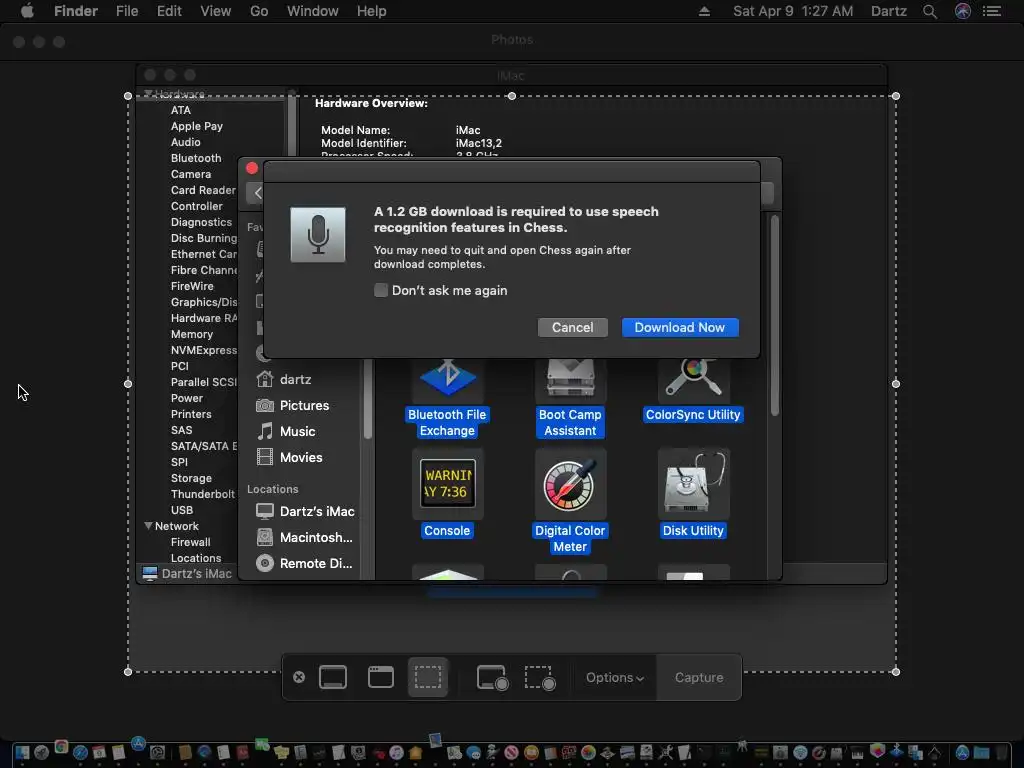Click the Finder sidebar scrollbar
Viewport: 1024px width, 768px height.
pyautogui.click(x=368, y=398)
